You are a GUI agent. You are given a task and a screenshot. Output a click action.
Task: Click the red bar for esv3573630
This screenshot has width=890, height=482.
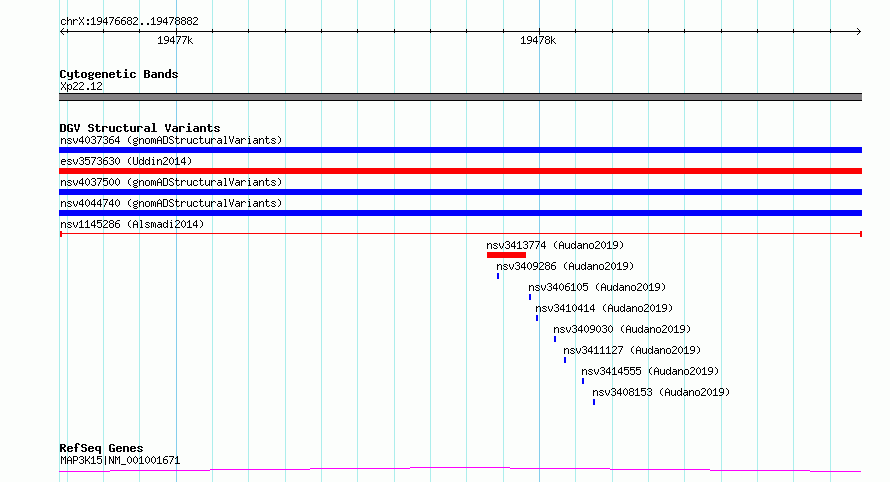[x=460, y=171]
